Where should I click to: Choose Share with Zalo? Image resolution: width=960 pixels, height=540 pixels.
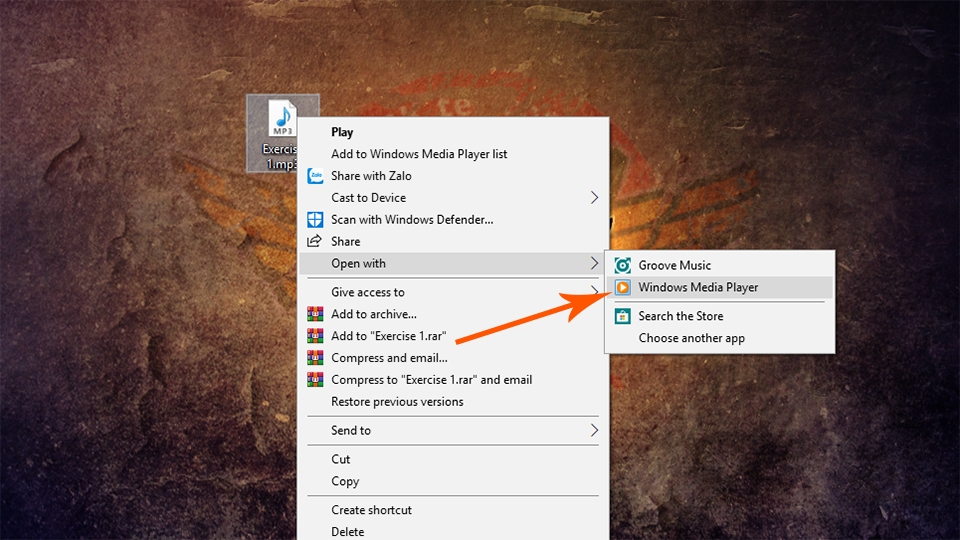click(x=453, y=176)
